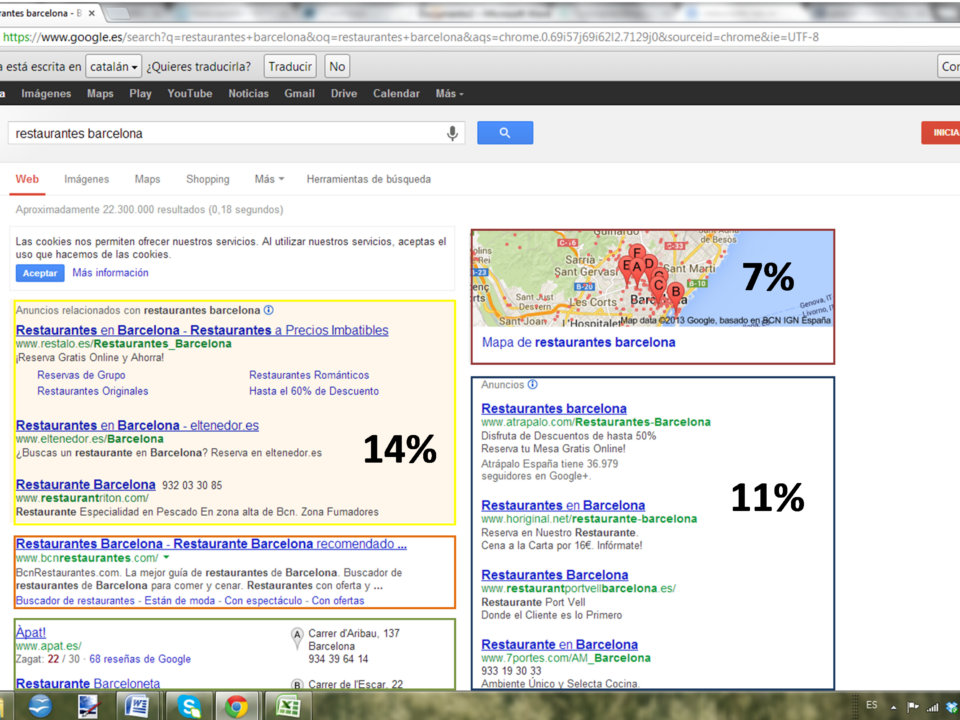Click the info icon next to right-column 'Anuncios'
The width and height of the screenshot is (960, 720).
point(532,385)
